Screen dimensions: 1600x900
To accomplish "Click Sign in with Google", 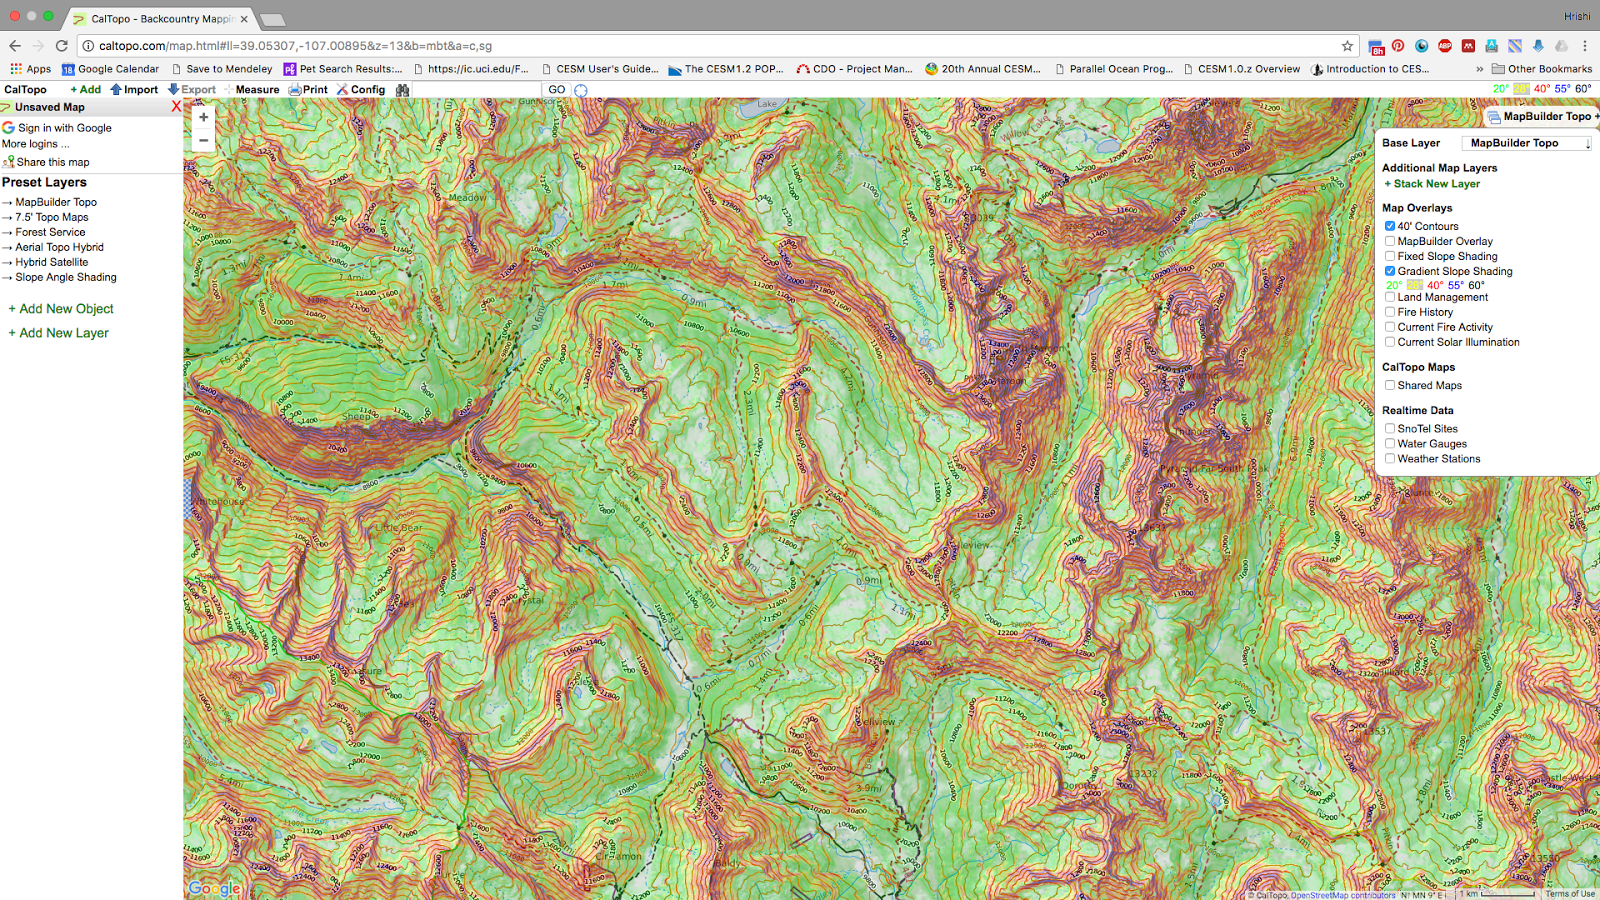I will coord(57,128).
